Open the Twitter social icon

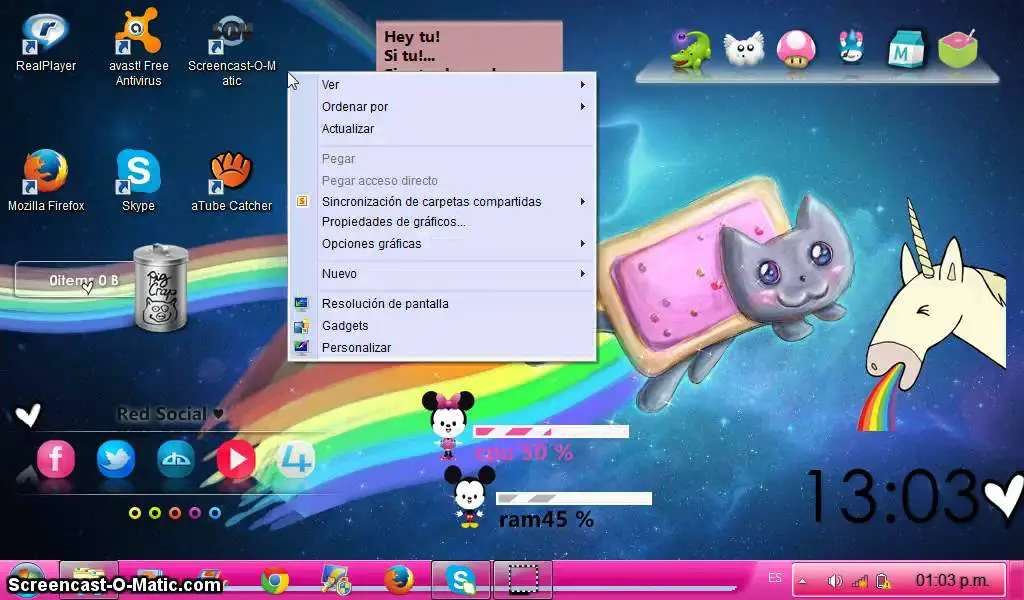(116, 459)
